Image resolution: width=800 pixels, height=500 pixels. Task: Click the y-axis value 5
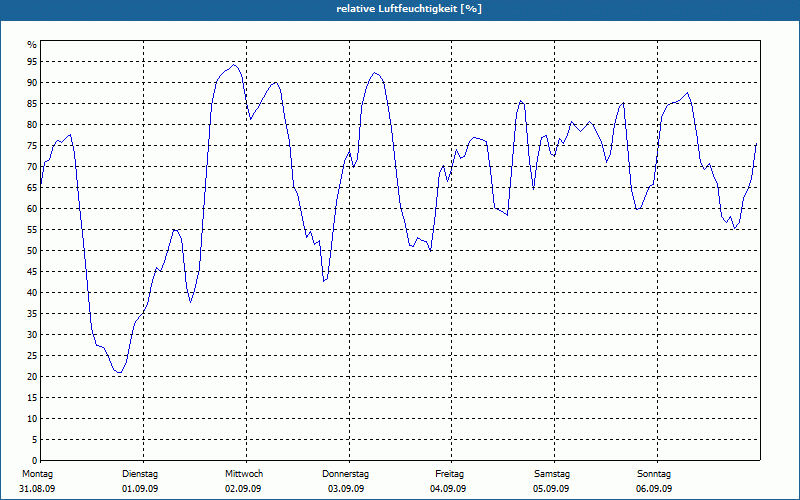pyautogui.click(x=34, y=440)
